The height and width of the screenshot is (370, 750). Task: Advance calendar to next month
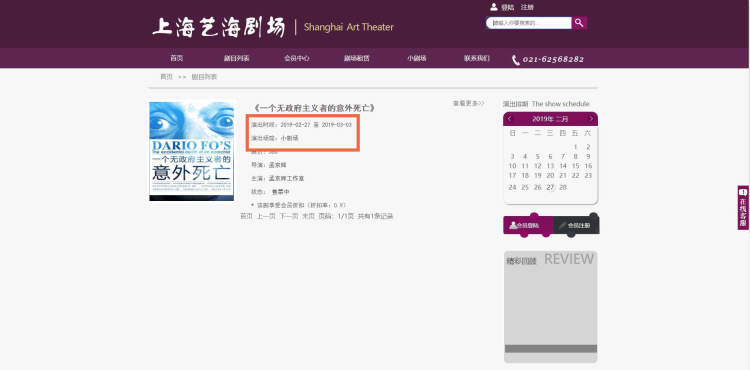[591, 119]
